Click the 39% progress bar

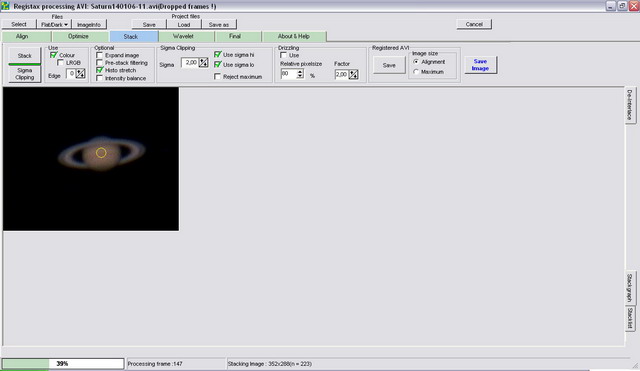click(63, 364)
